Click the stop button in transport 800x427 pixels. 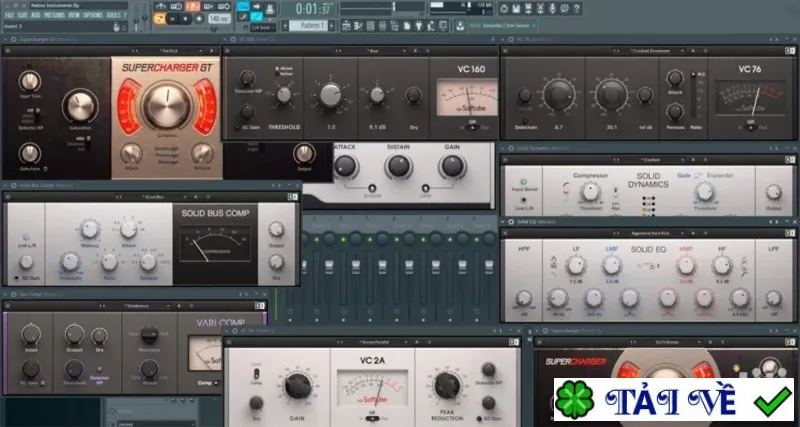point(185,18)
